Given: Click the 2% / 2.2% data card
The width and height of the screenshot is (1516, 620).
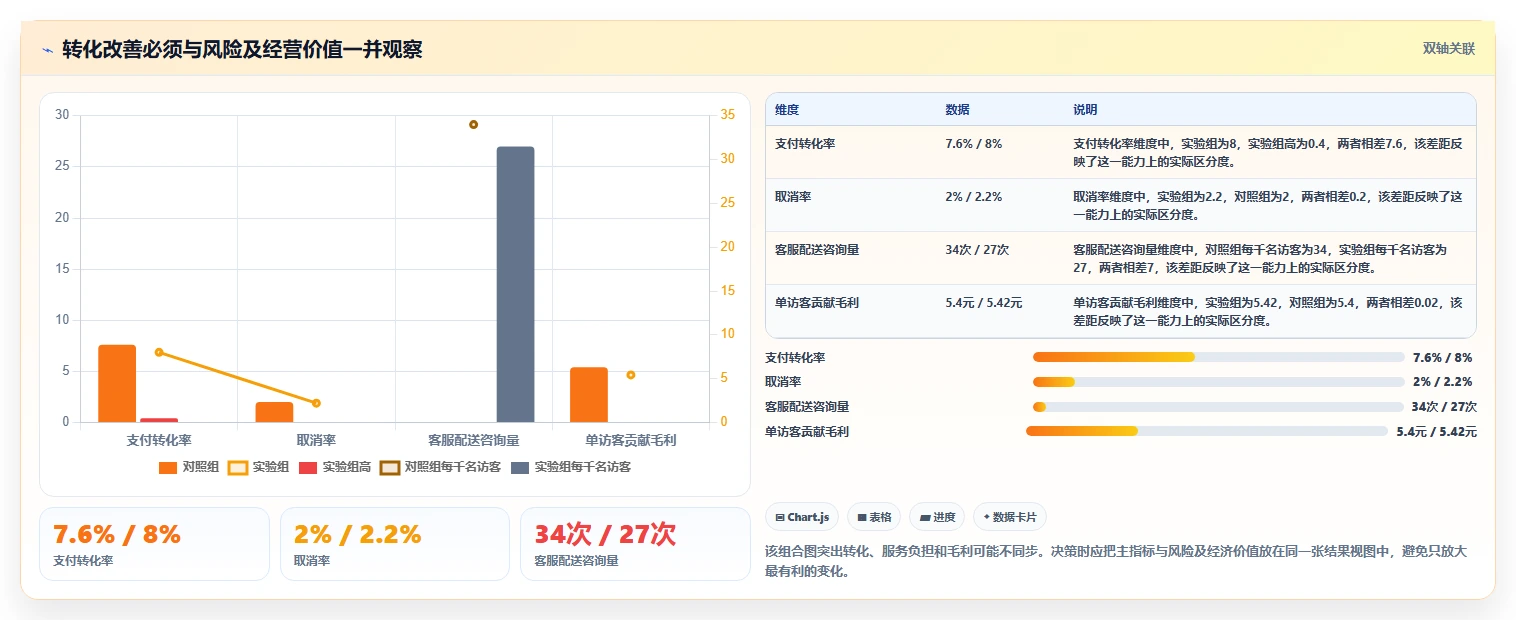Looking at the screenshot, I should click(395, 544).
